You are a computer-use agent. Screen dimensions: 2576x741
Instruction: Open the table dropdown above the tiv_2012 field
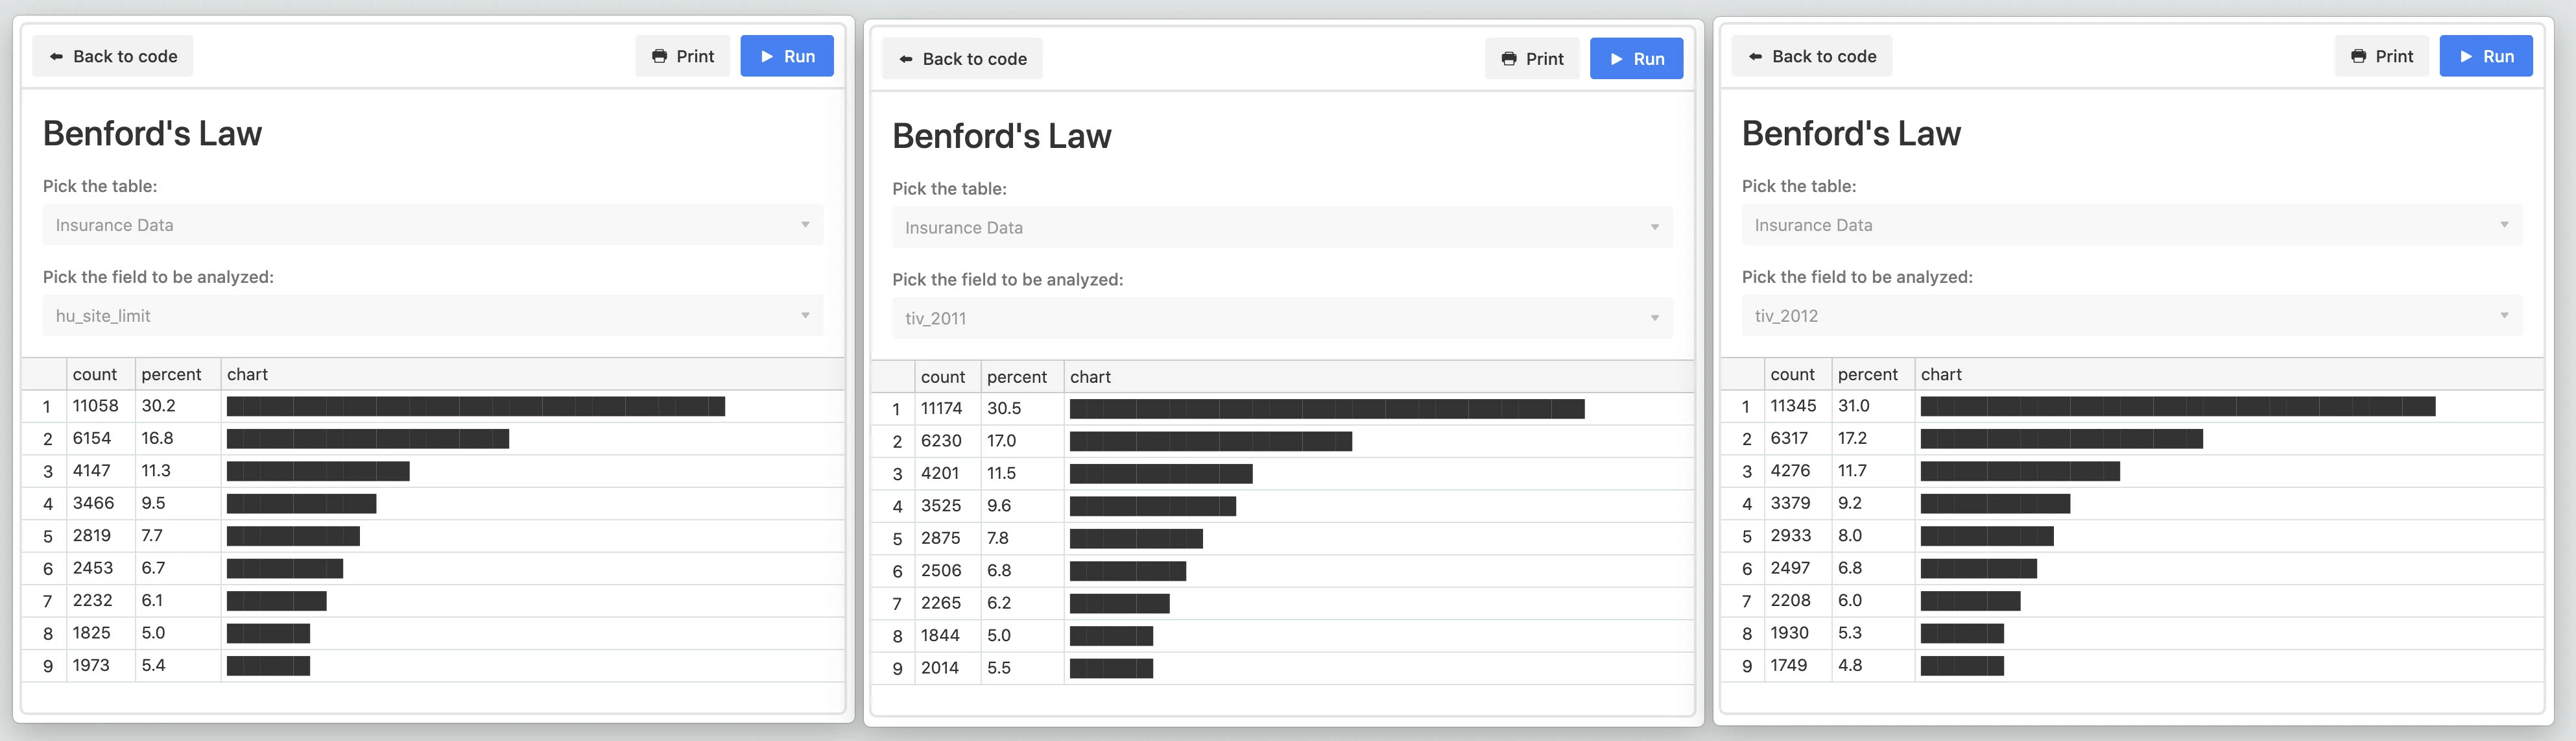pos(2132,225)
